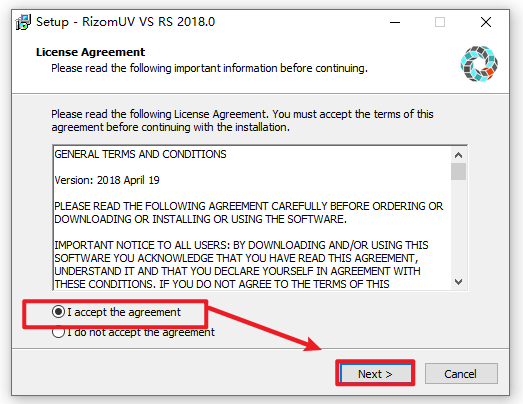Click the "Setup - RizomUV VS RS 2018.0" title
The image size is (523, 404).
pos(125,22)
